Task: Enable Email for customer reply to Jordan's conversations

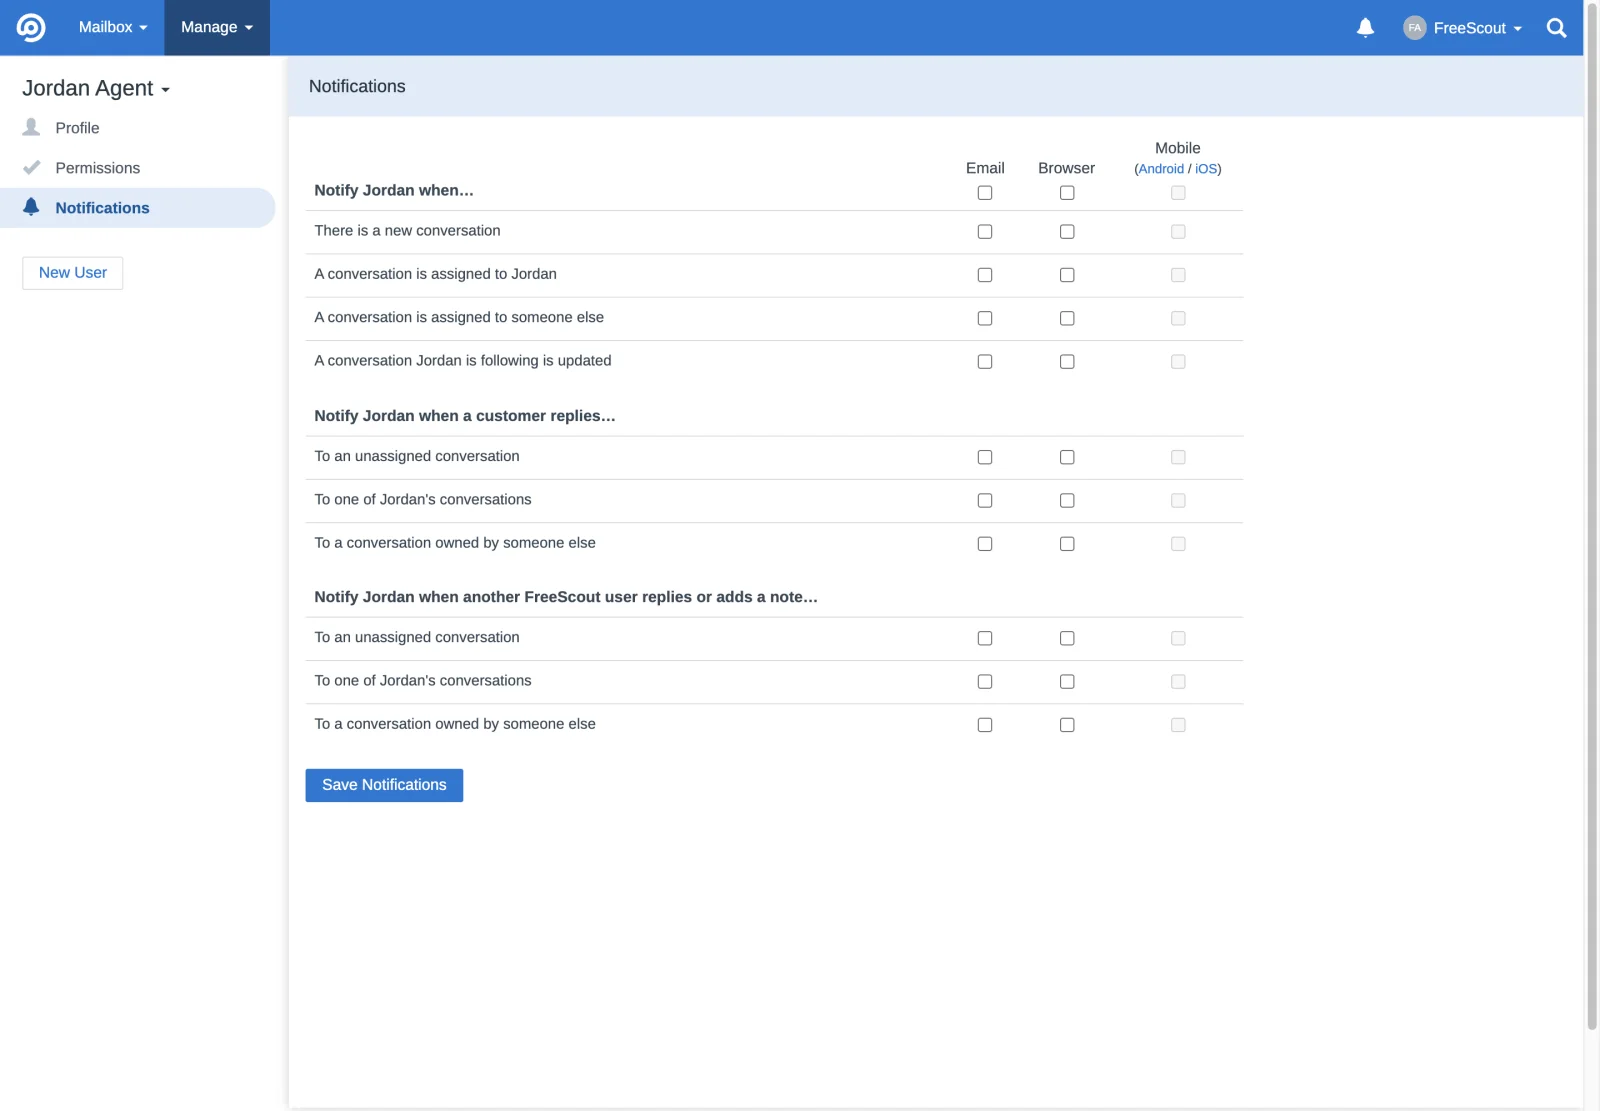Action: point(985,501)
